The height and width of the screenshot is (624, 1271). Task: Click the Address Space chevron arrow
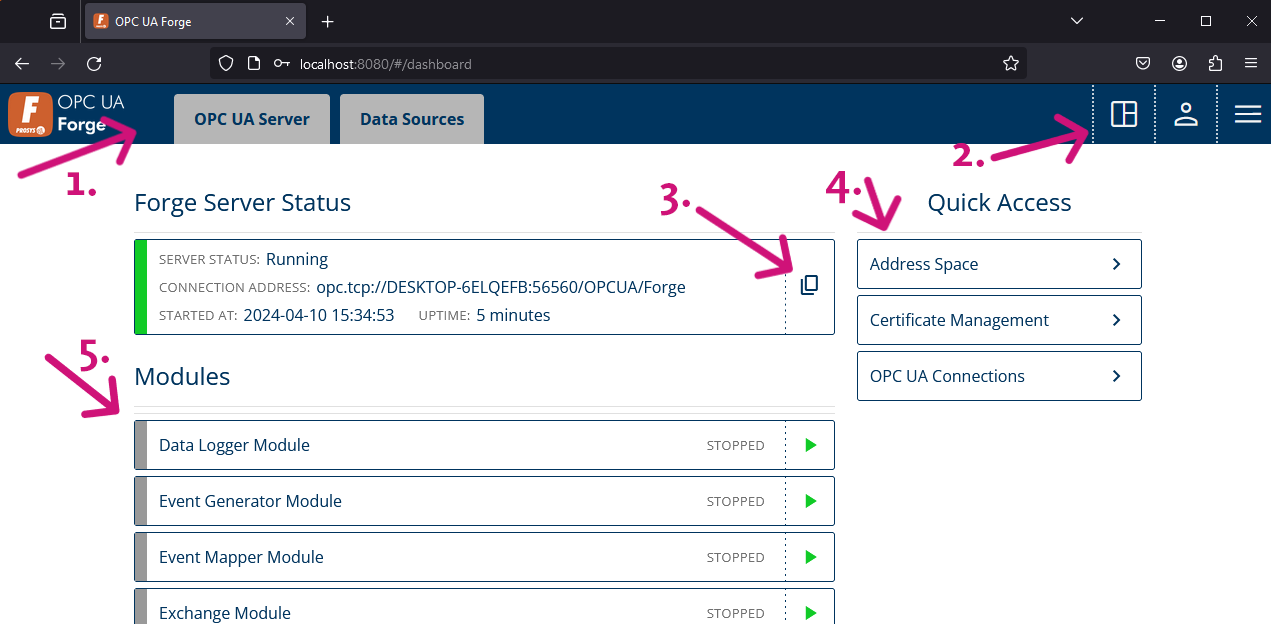(1117, 264)
